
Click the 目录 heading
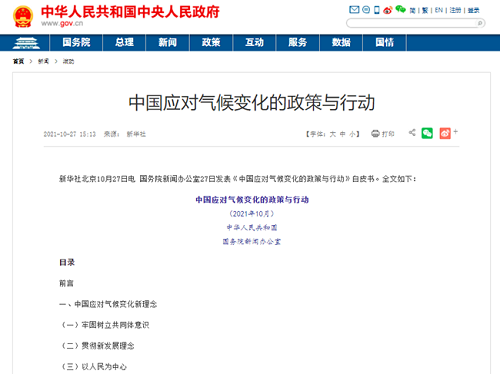coord(67,262)
